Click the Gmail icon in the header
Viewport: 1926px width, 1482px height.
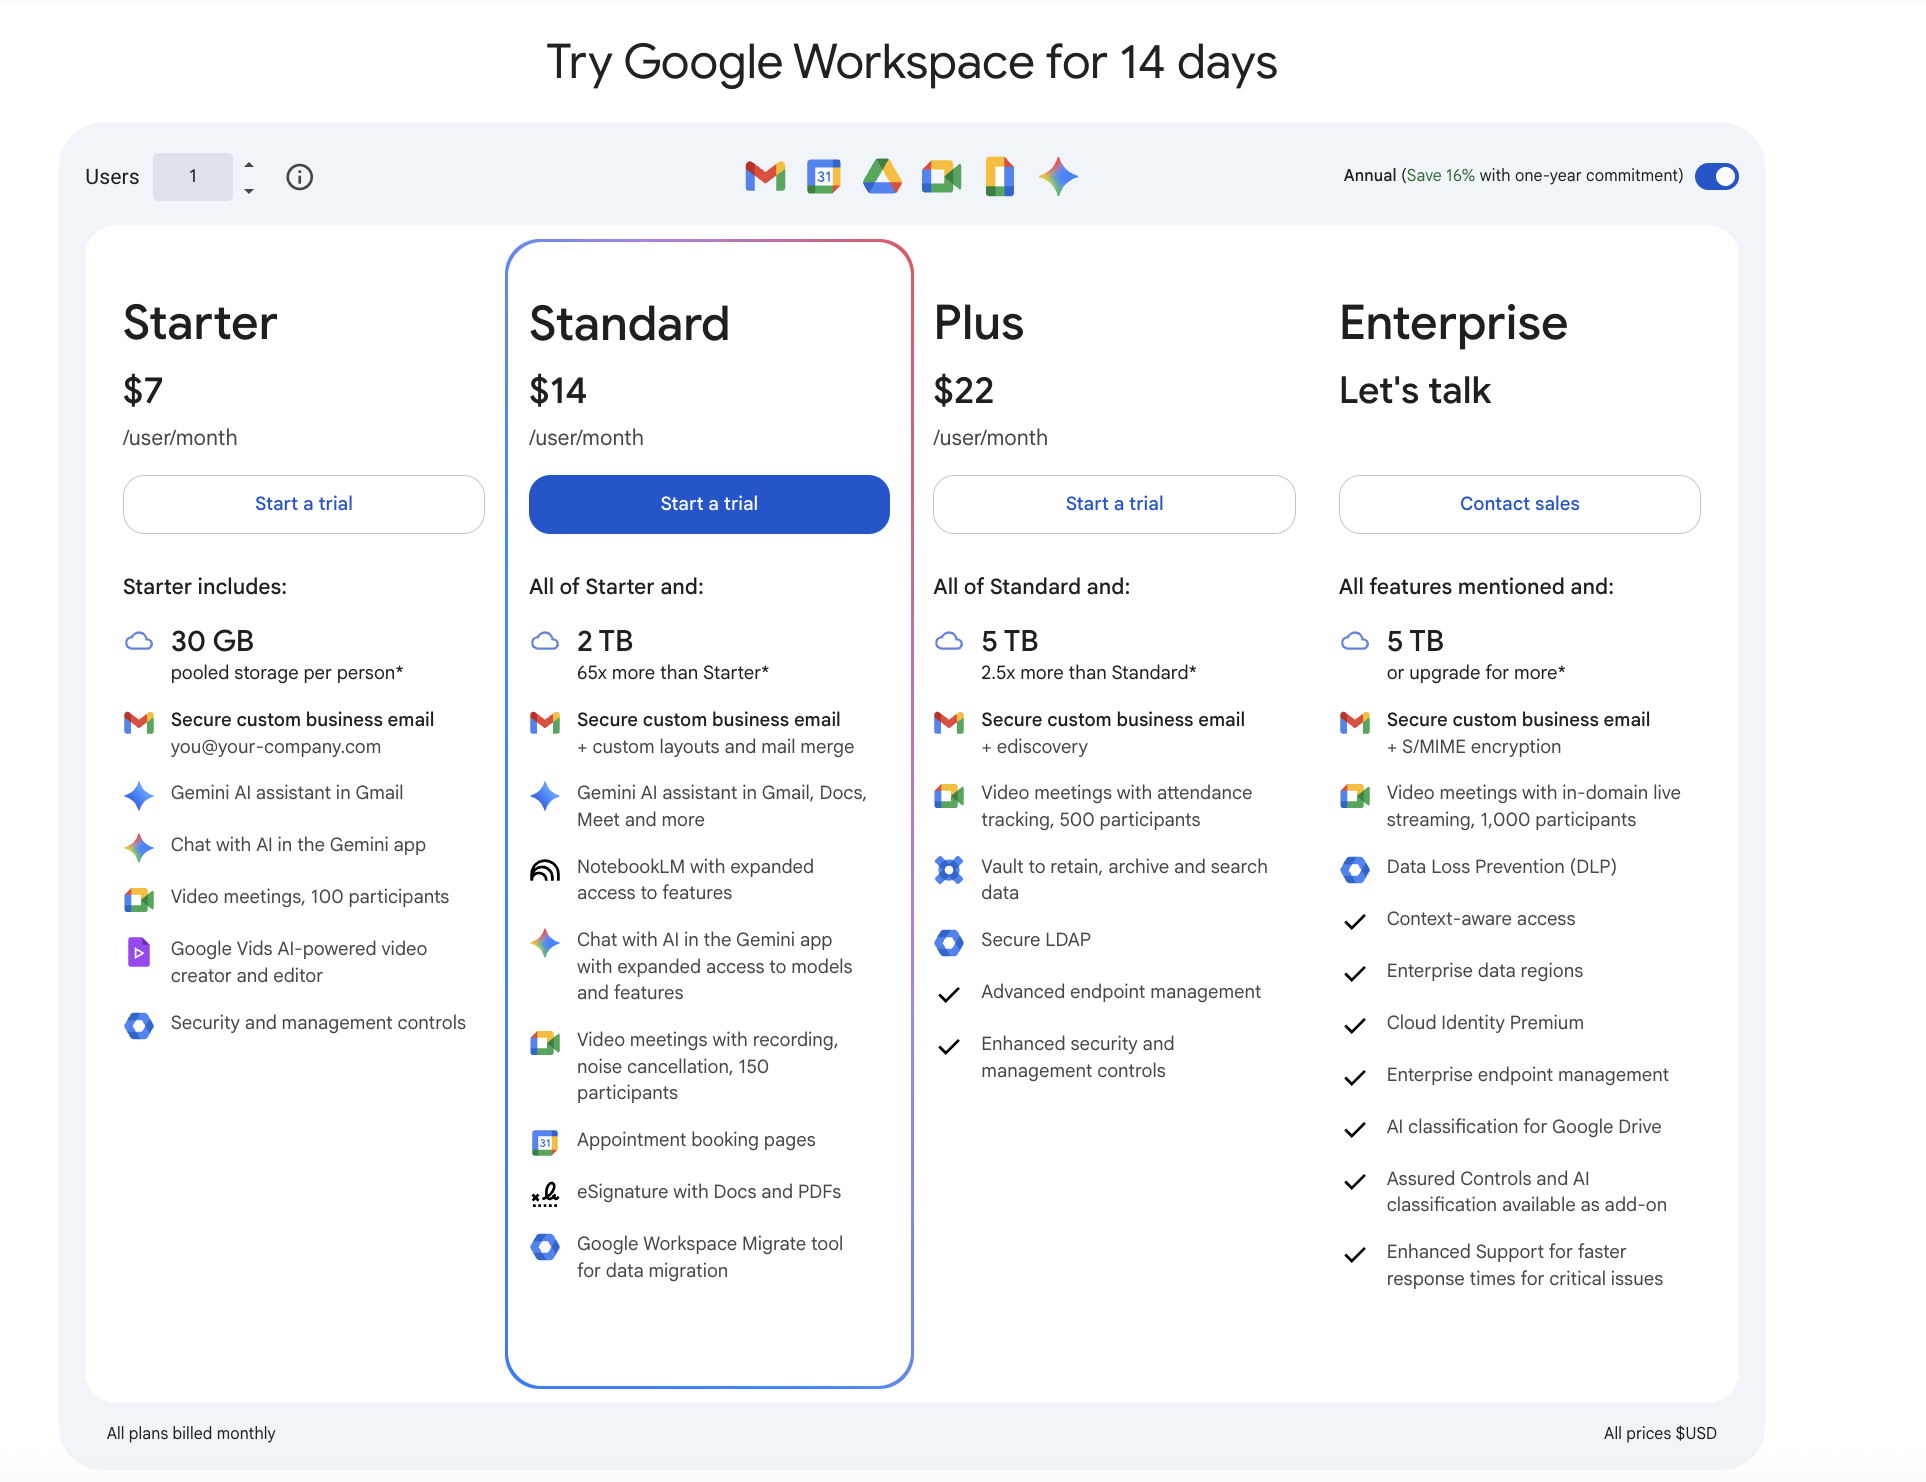coord(765,176)
